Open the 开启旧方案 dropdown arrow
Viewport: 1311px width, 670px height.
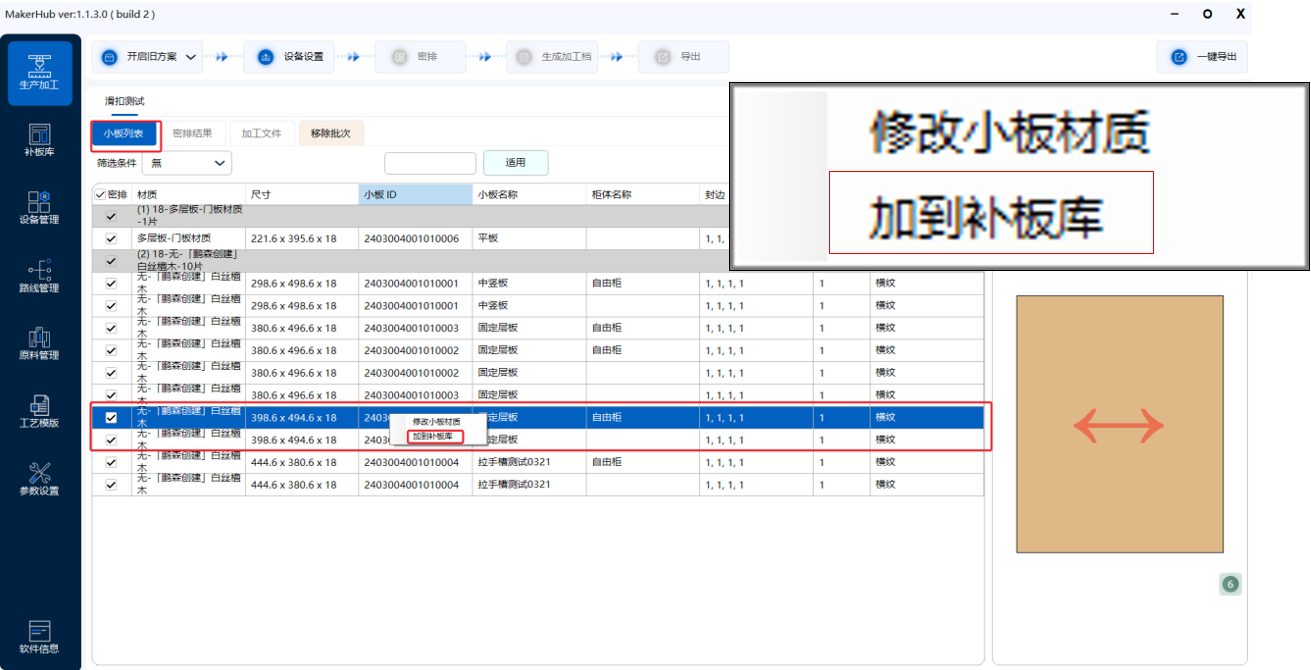[191, 57]
